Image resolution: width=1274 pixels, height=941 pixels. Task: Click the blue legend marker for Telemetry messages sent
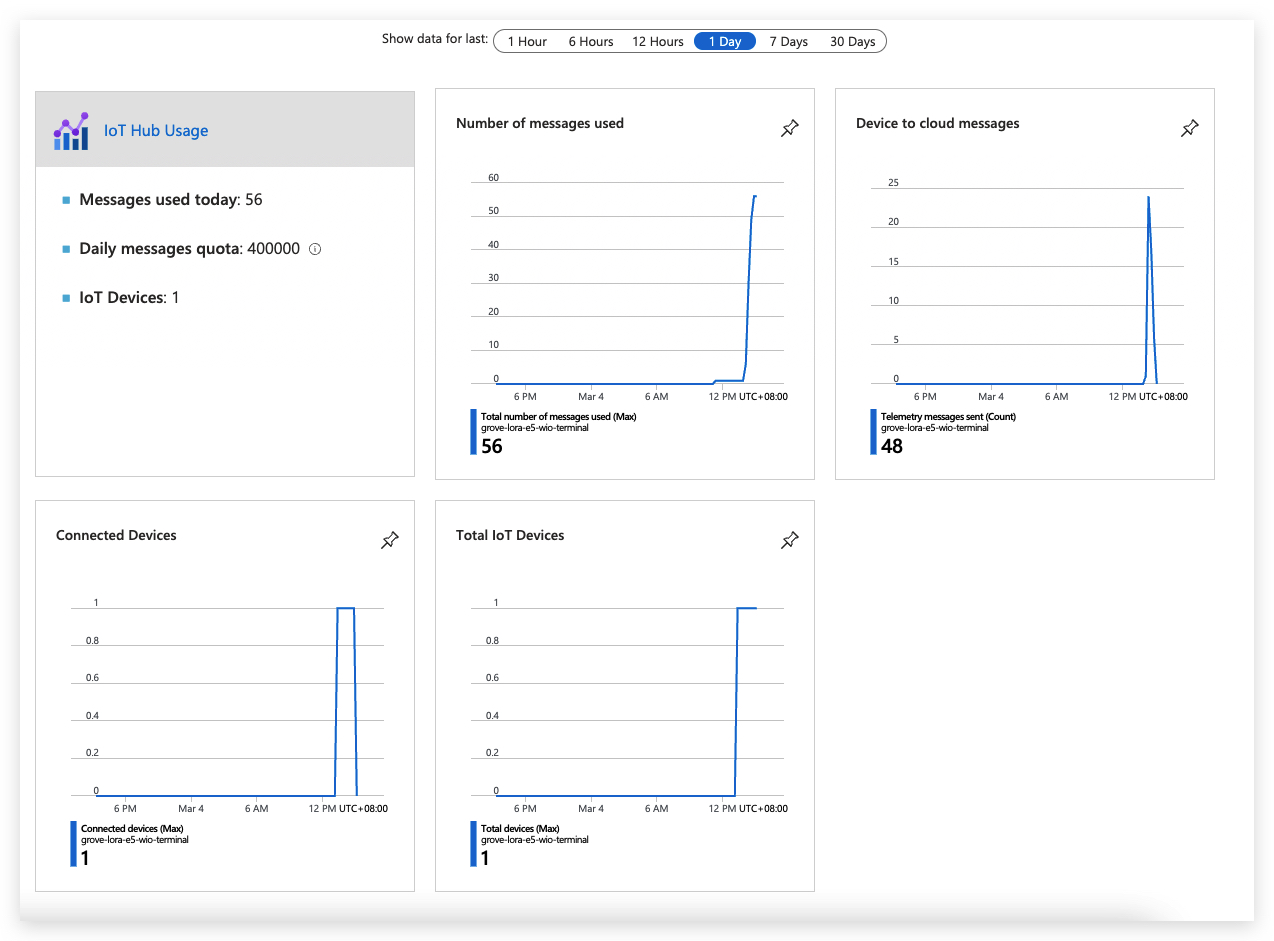coord(871,431)
